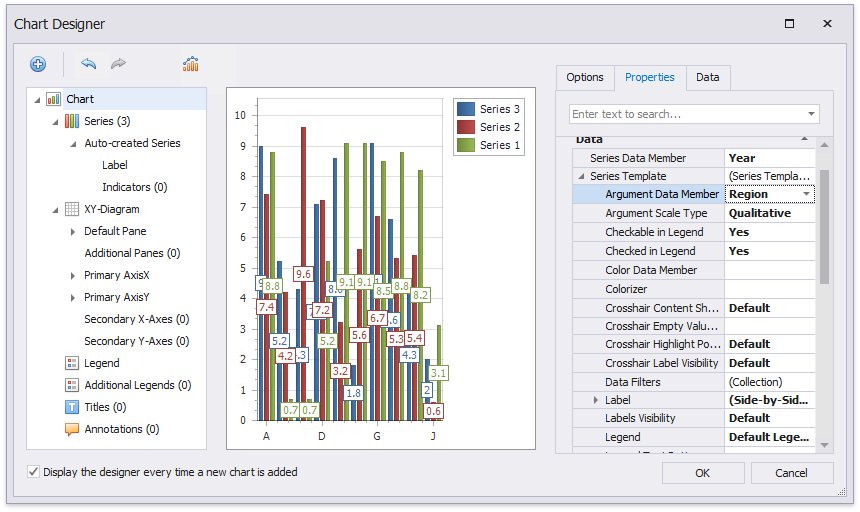This screenshot has height=512, width=860.
Task: Open the Argument Data Member dropdown
Action: pyautogui.click(x=806, y=194)
